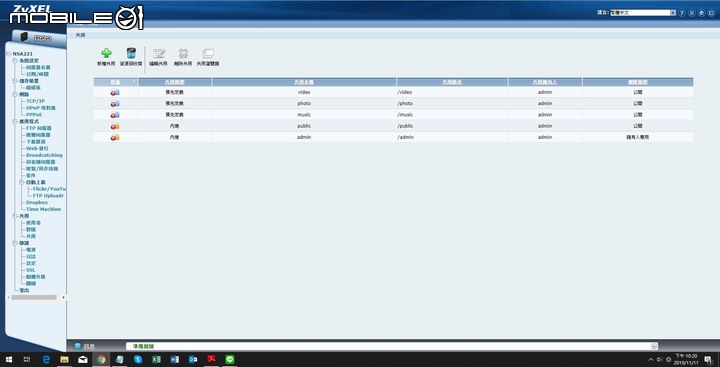The width and height of the screenshot is (720, 367).
Task: Select the 'video' share name cell
Action: [304, 92]
